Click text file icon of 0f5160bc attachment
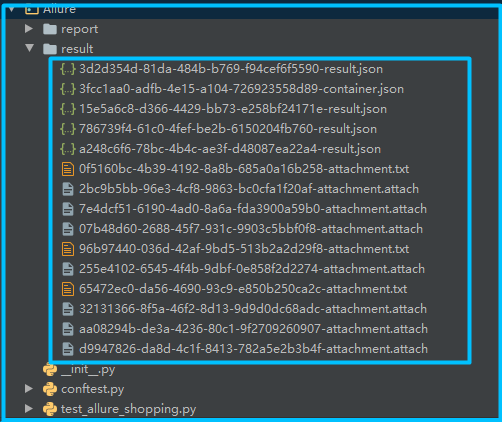This screenshot has height=422, width=502. tap(68, 169)
